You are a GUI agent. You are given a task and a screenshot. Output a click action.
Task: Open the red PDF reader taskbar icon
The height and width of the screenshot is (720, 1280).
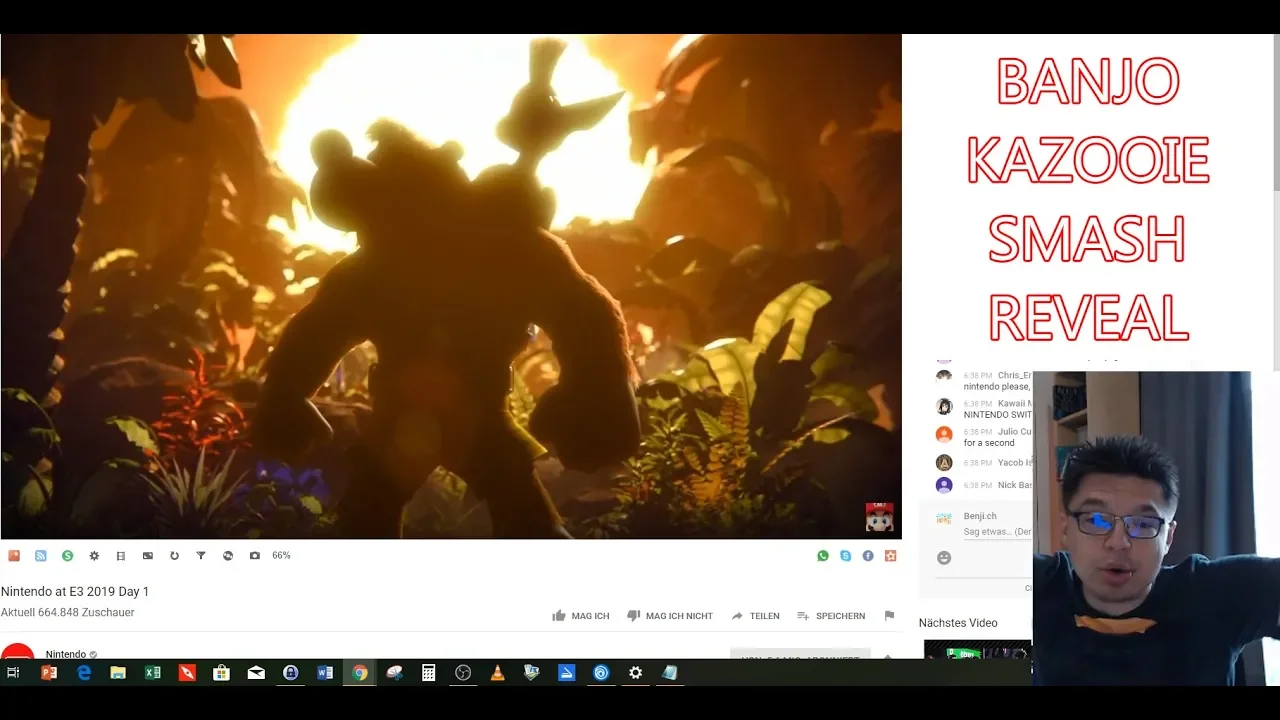(187, 673)
